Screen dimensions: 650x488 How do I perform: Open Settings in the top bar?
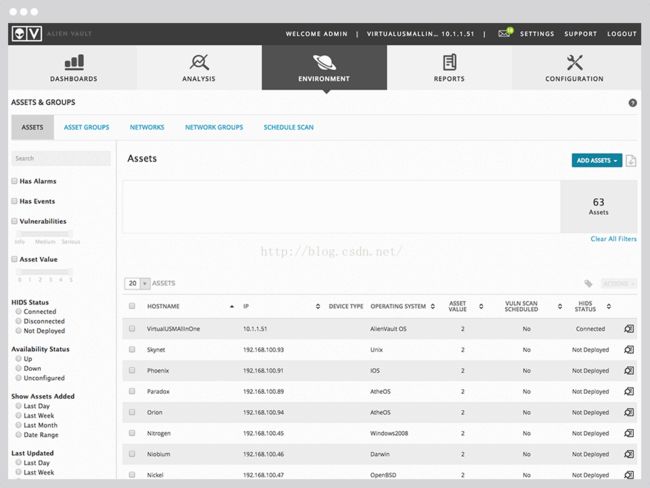537,34
